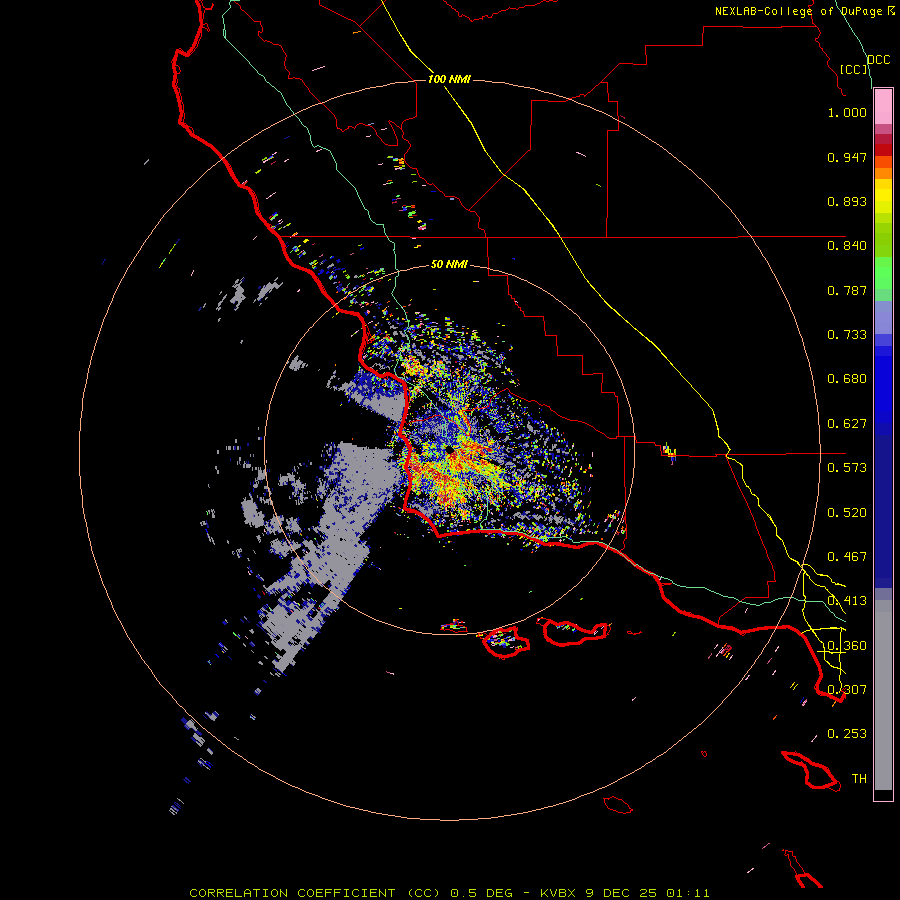Image resolution: width=900 pixels, height=900 pixels.
Task: Select the 0.307 scale value
Action: pyautogui.click(x=847, y=690)
